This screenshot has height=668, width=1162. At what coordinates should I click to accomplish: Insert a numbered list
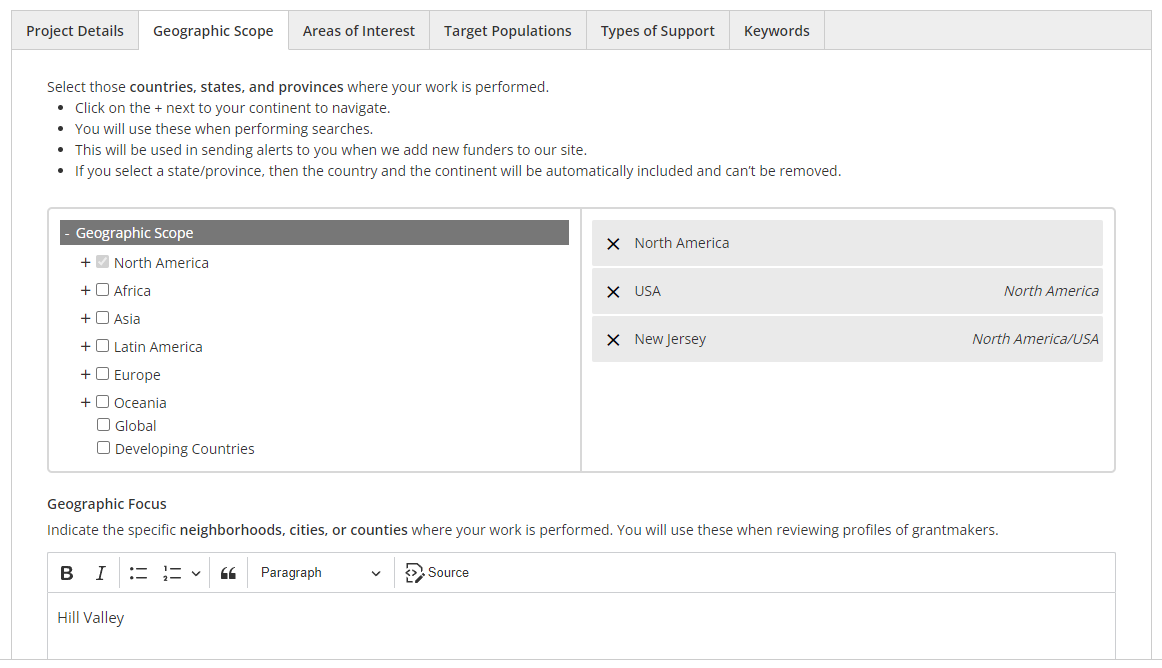[172, 573]
